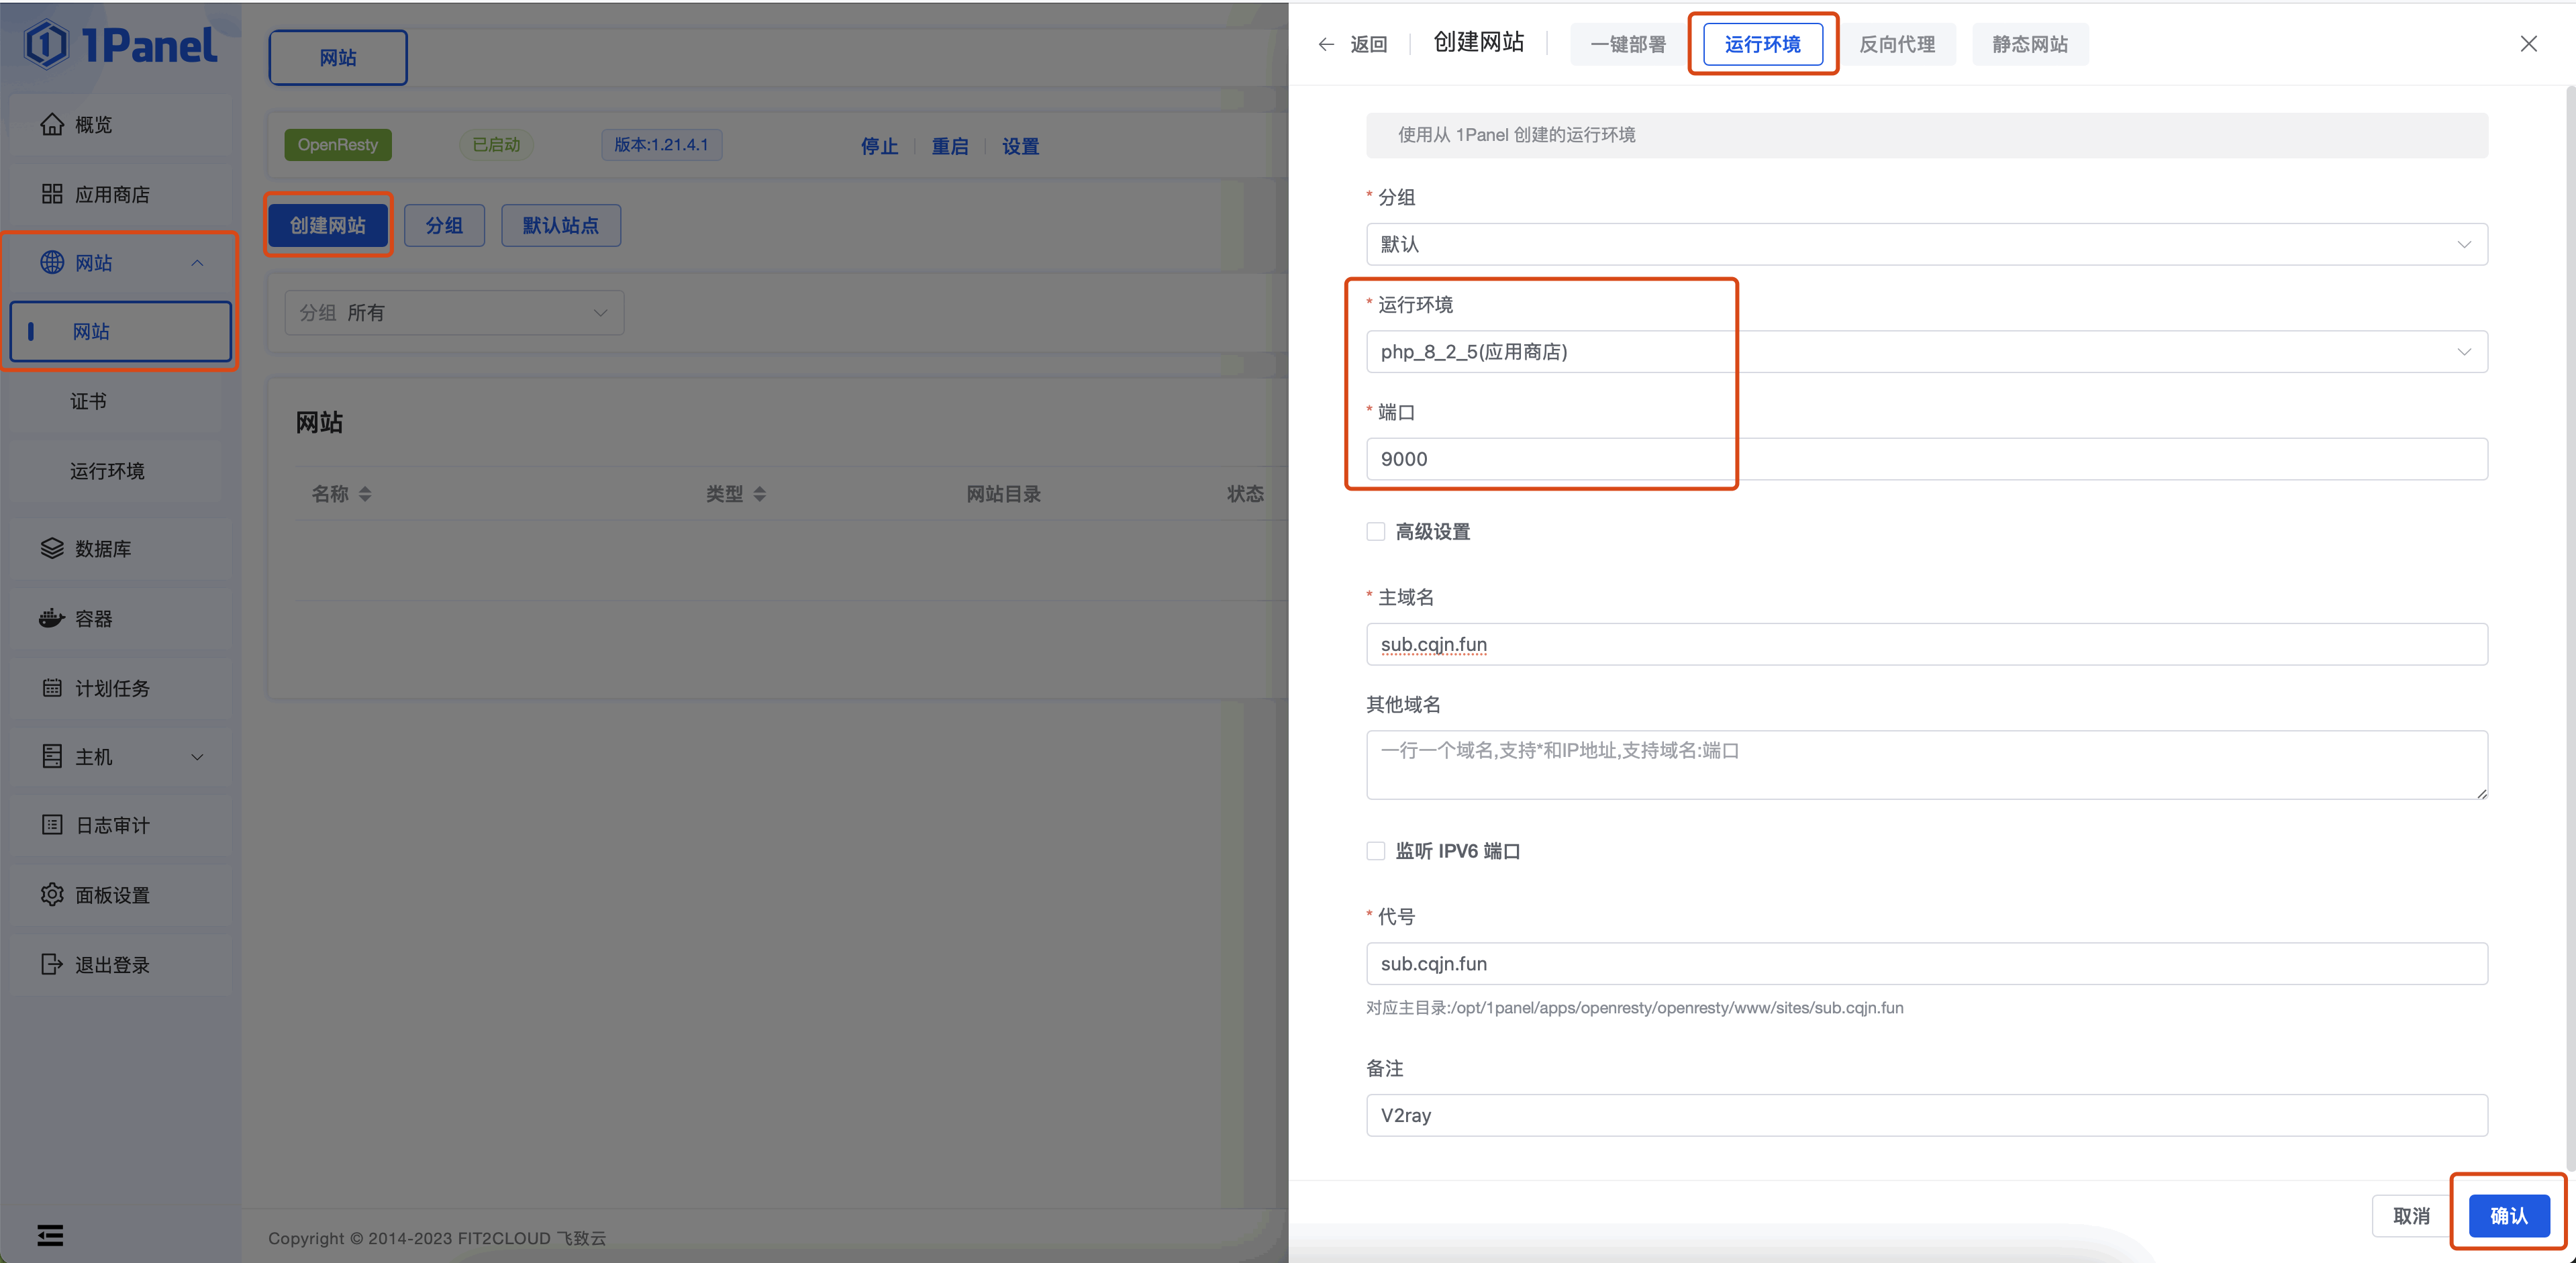
Task: Open 应用商店 app store grid icon
Action: tap(52, 194)
